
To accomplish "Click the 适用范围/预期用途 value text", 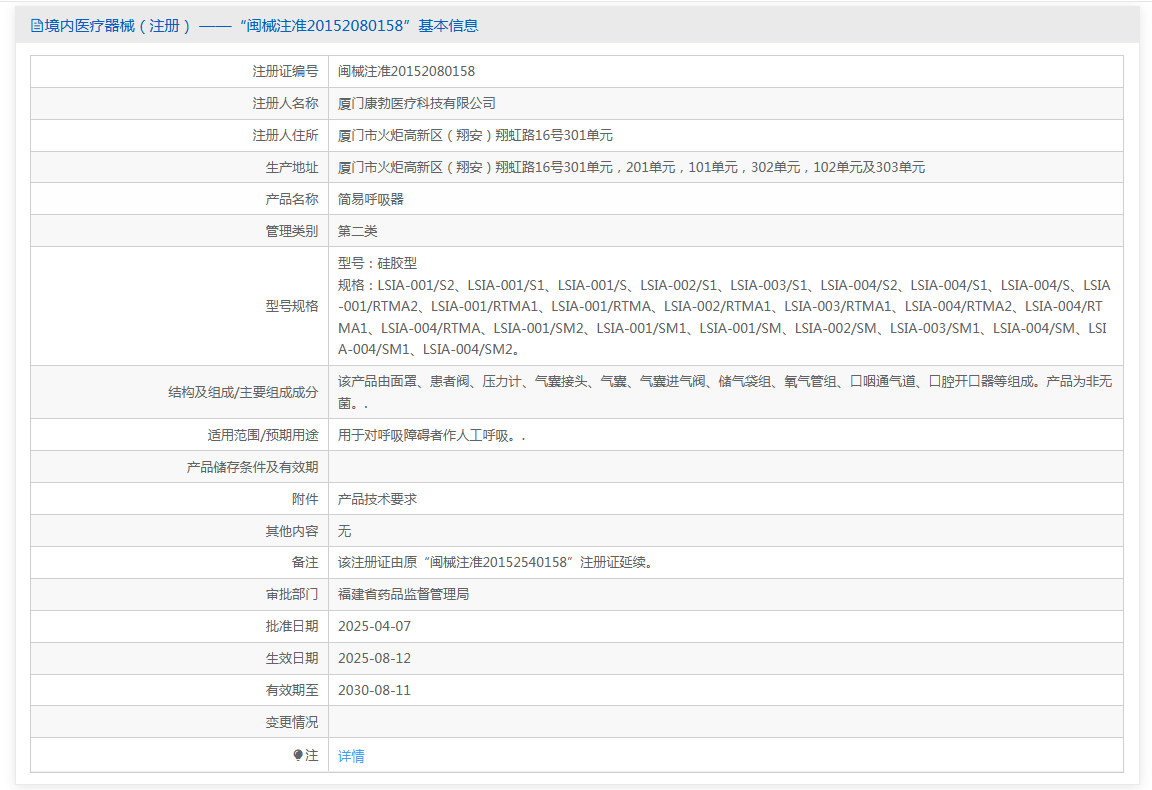I will tap(431, 436).
